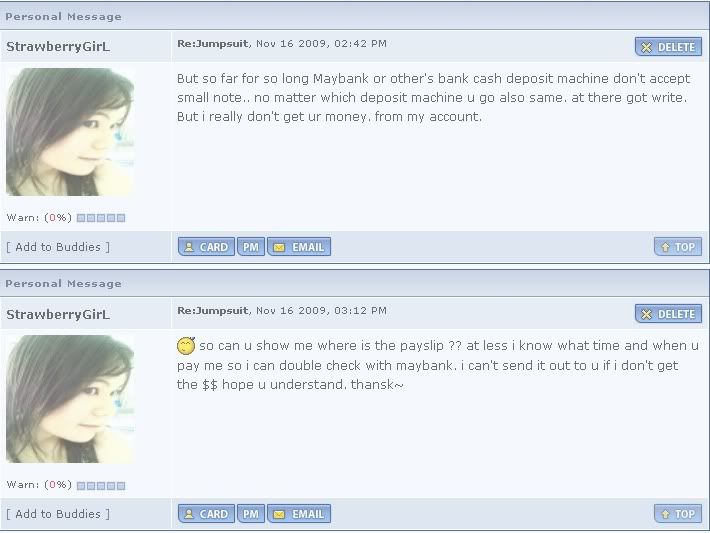Click the smiley emoticon in second message
The height and width of the screenshot is (533, 710).
tap(186, 346)
